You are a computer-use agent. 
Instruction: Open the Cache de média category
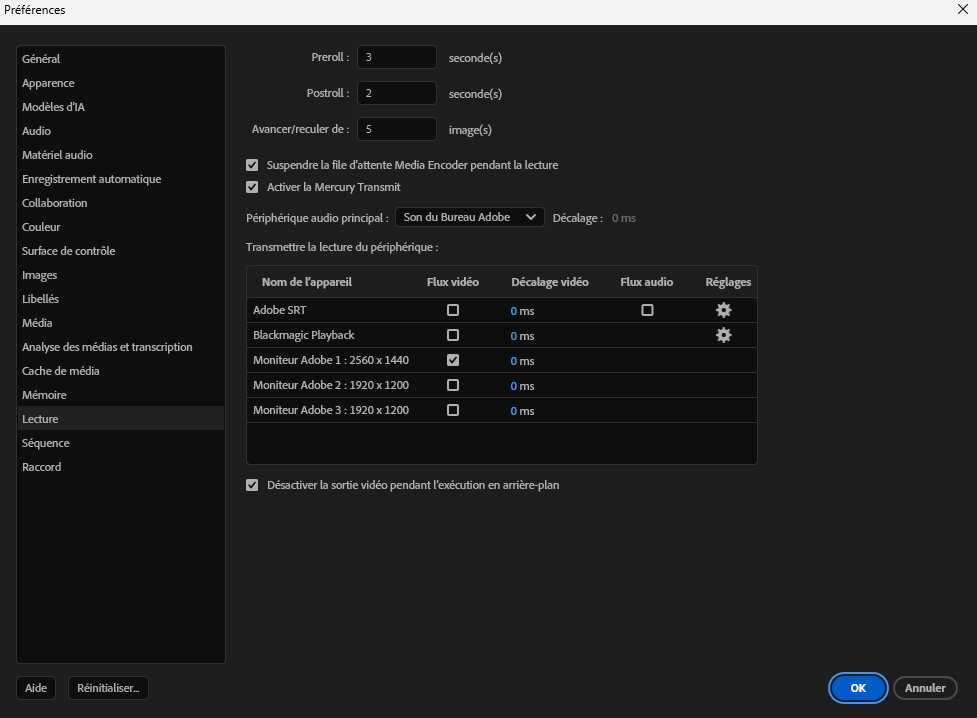click(x=61, y=371)
